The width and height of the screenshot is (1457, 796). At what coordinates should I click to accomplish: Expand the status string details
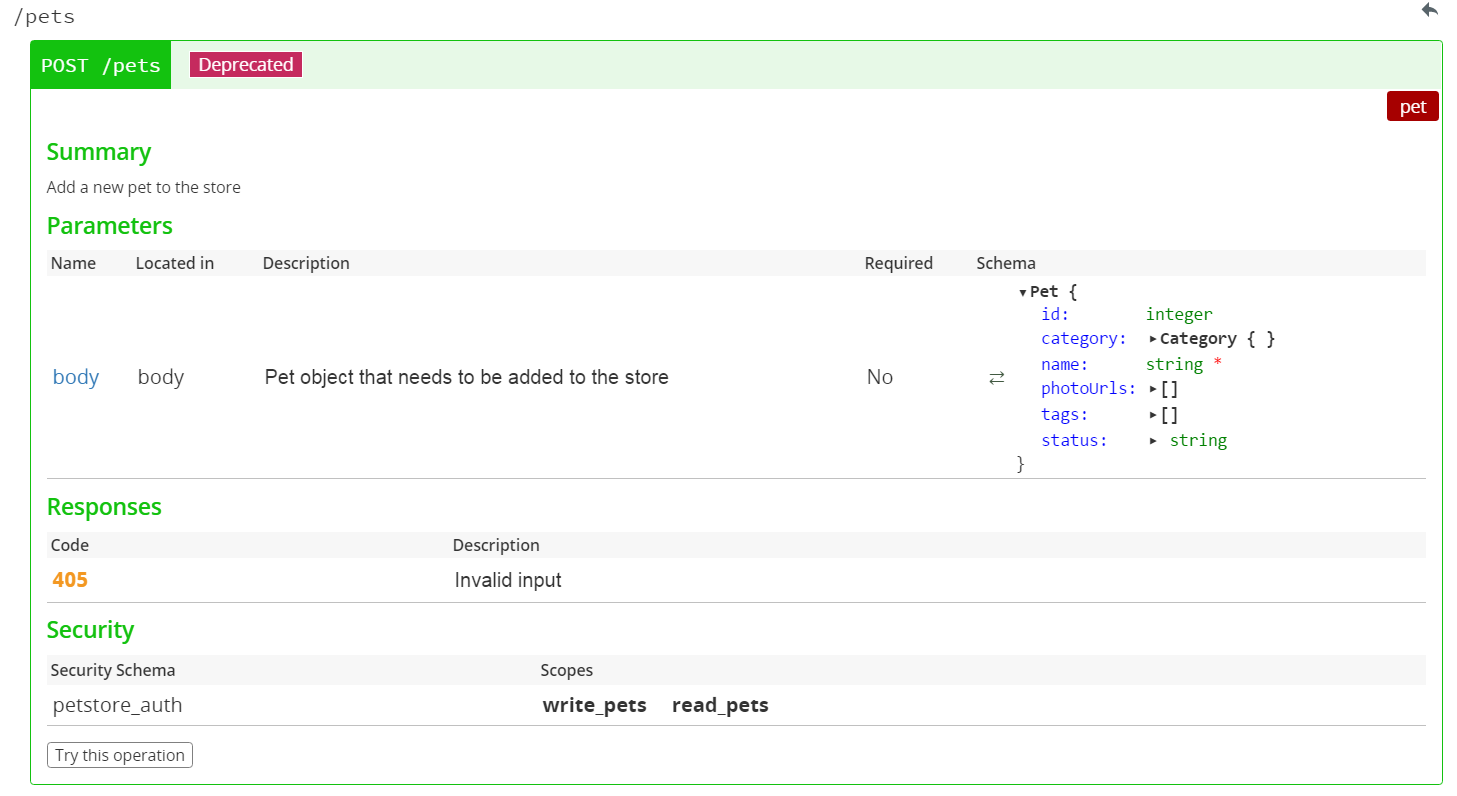1153,441
